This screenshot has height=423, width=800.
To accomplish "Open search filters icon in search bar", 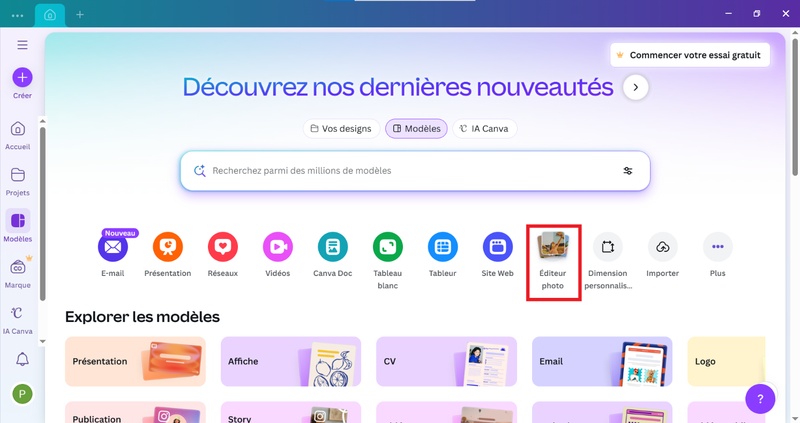I will pos(628,171).
